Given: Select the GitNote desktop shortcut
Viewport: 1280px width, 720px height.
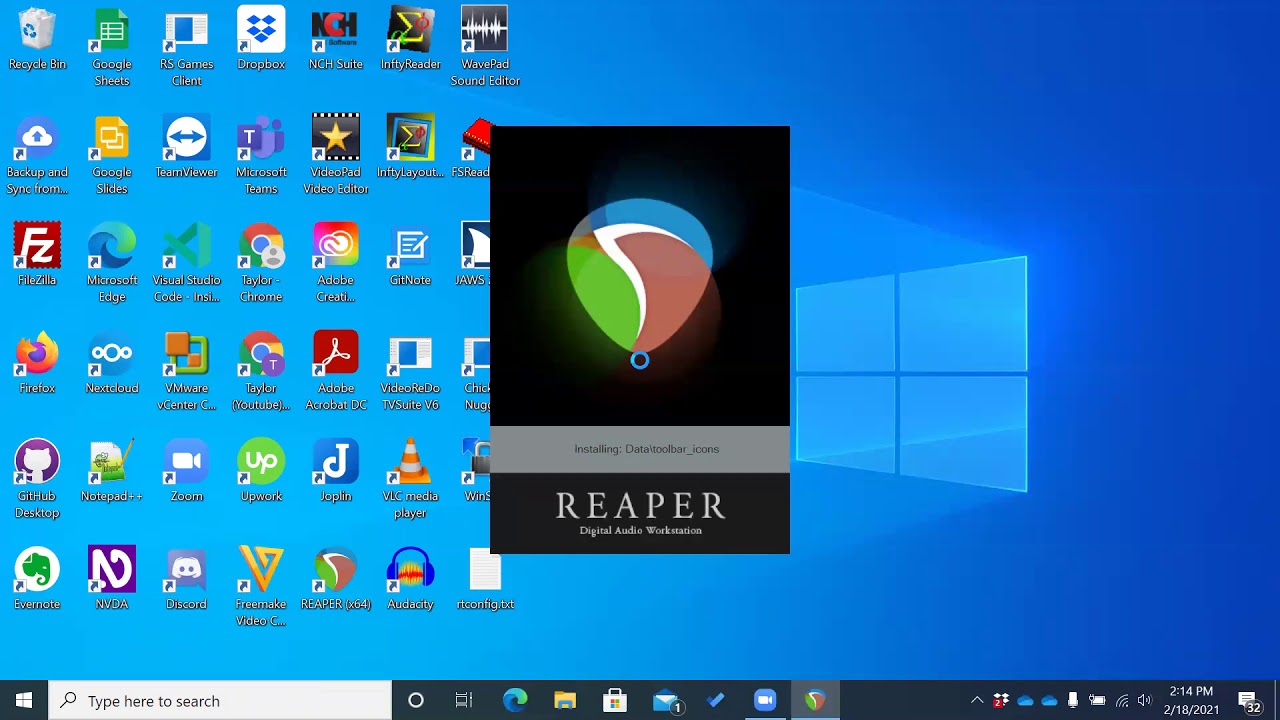Looking at the screenshot, I should pos(410,256).
